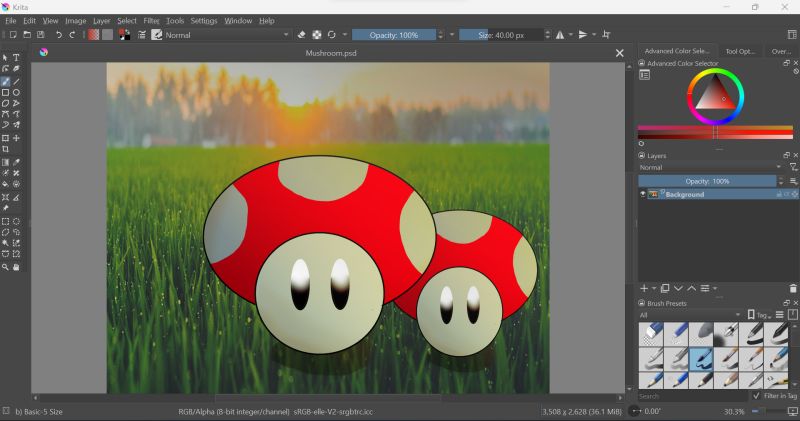Toggle eraser mode in the toolbar
Screen dimensions: 800x421
point(302,35)
